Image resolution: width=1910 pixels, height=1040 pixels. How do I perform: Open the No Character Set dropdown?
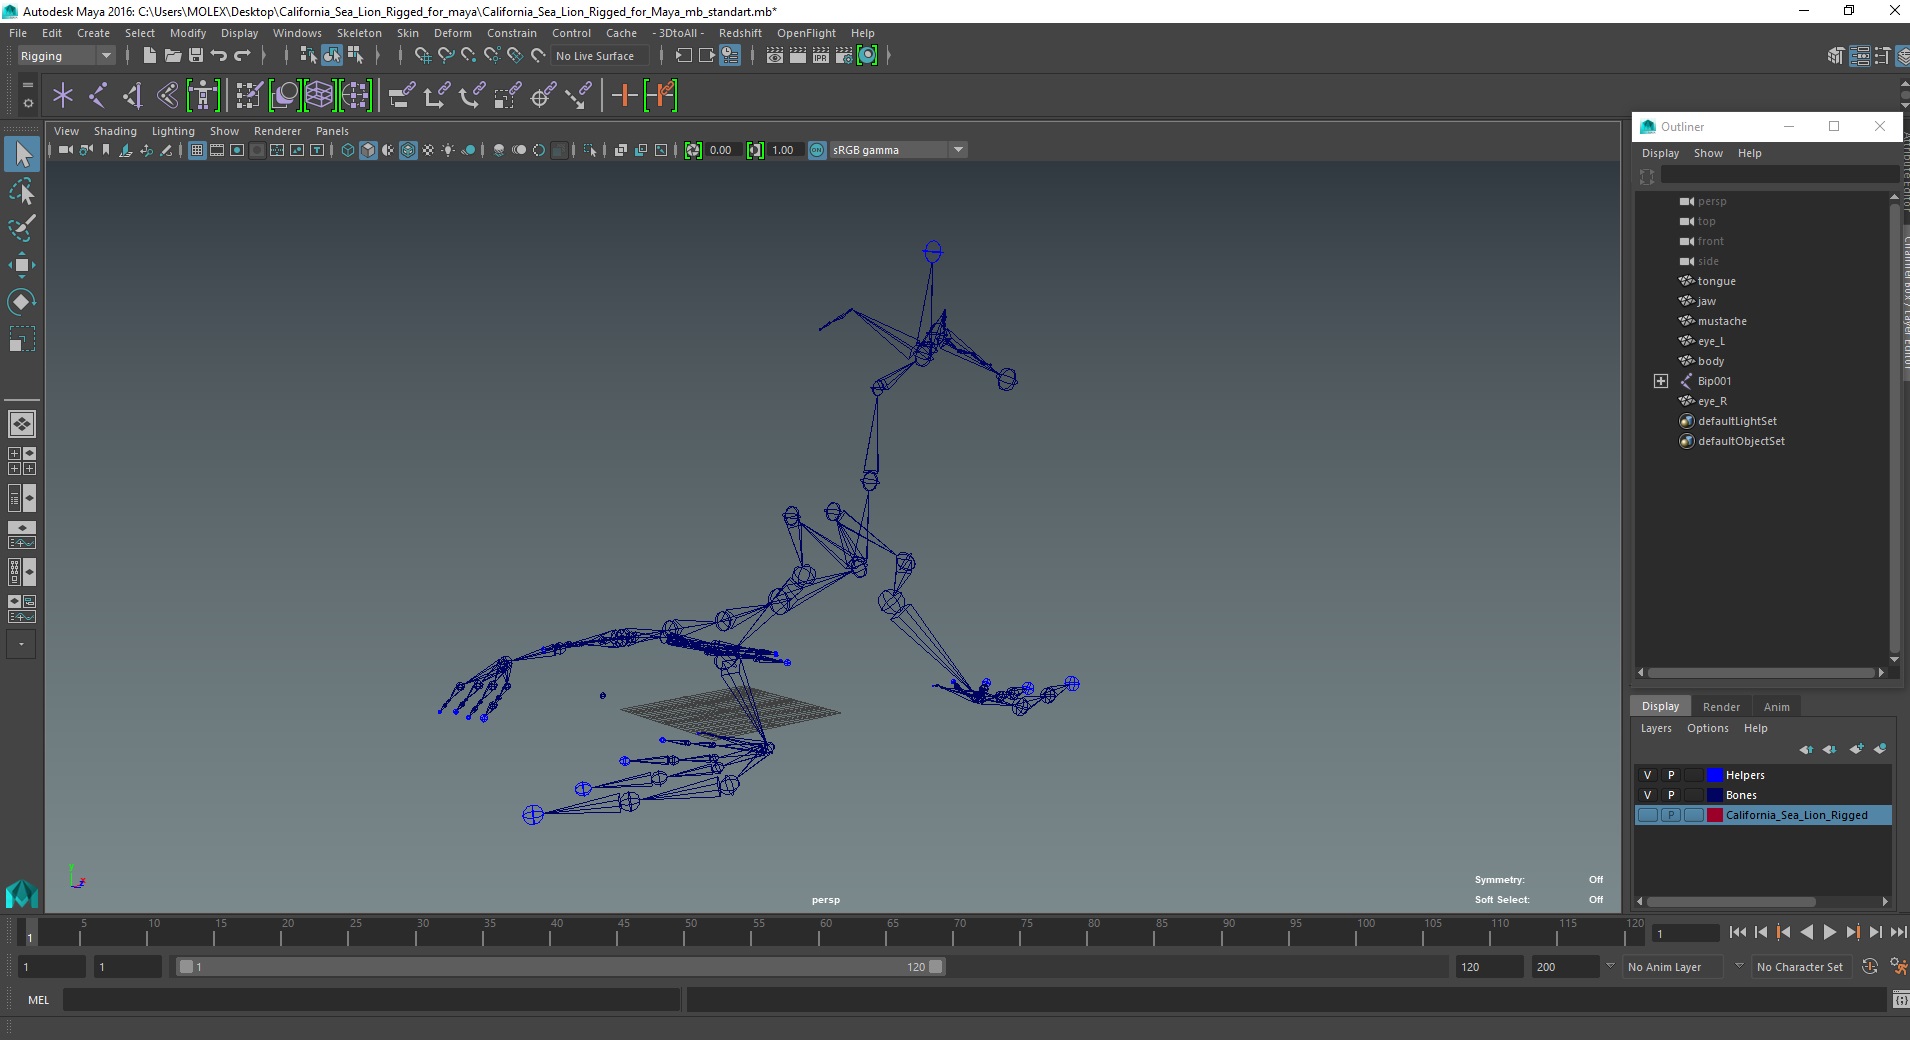(x=1800, y=967)
